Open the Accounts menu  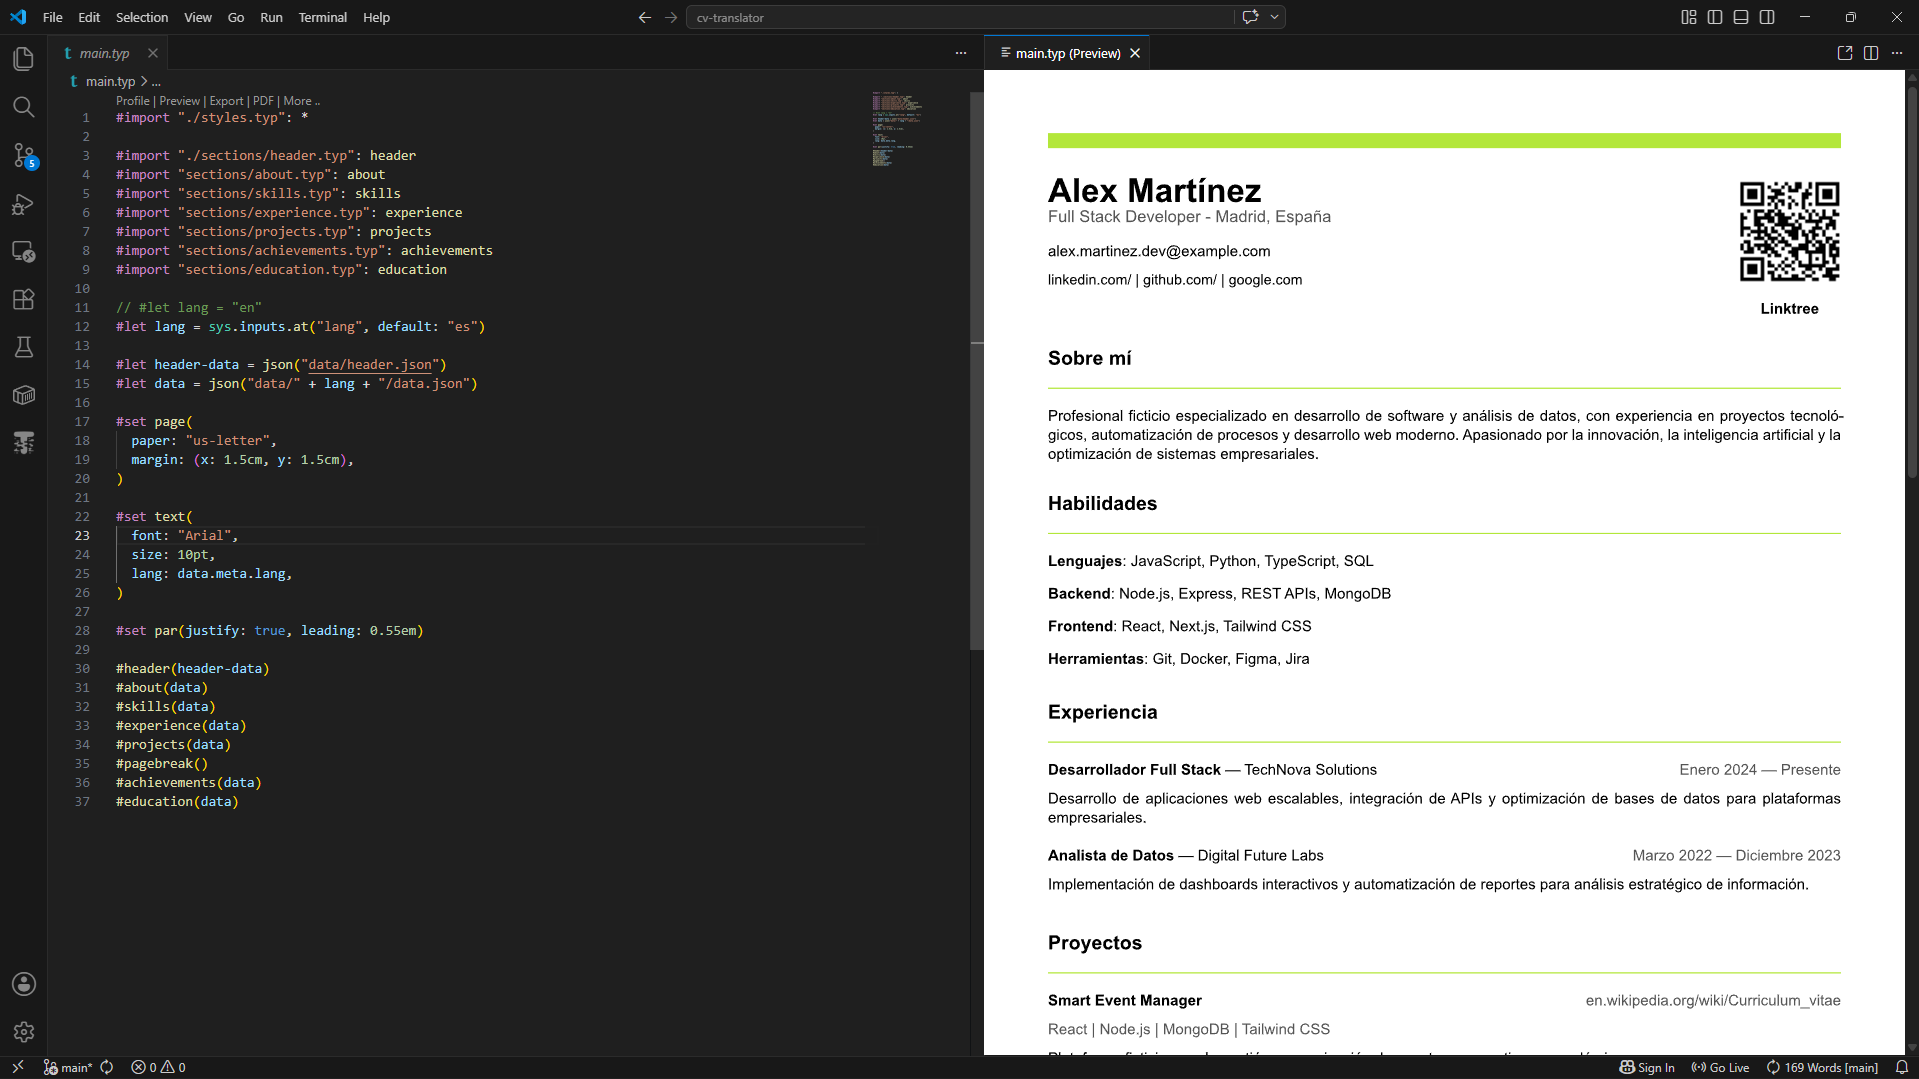click(x=24, y=984)
